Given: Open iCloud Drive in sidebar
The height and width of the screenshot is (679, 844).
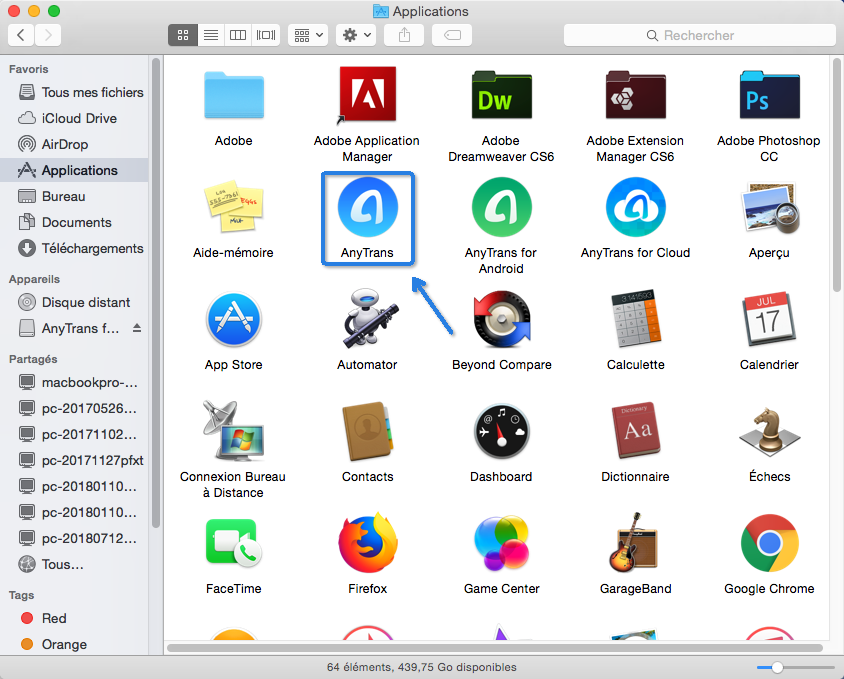Looking at the screenshot, I should pos(74,118).
